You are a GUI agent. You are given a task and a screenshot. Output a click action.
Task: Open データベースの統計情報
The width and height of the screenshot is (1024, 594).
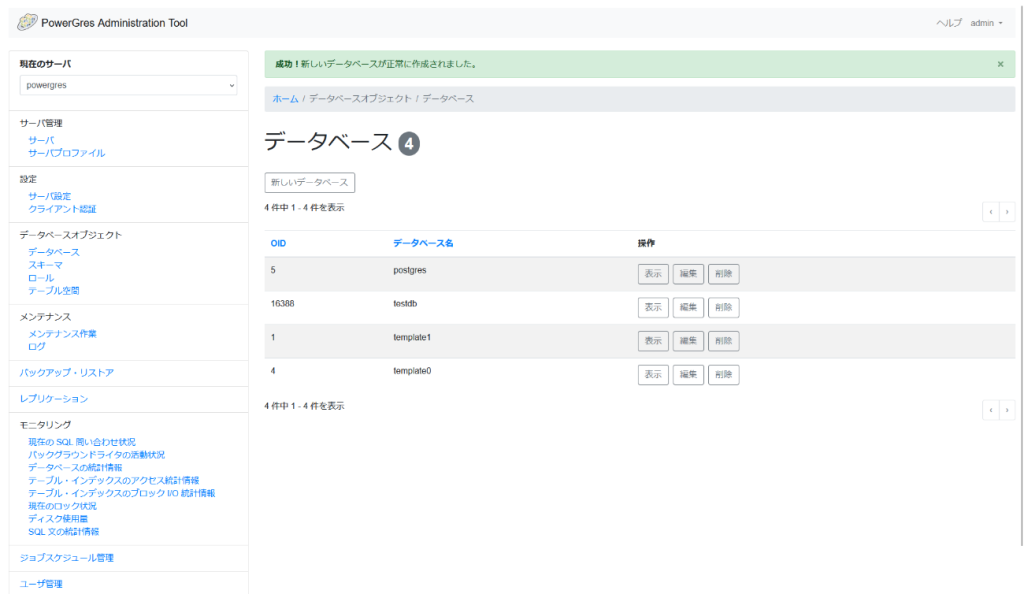tap(75, 467)
